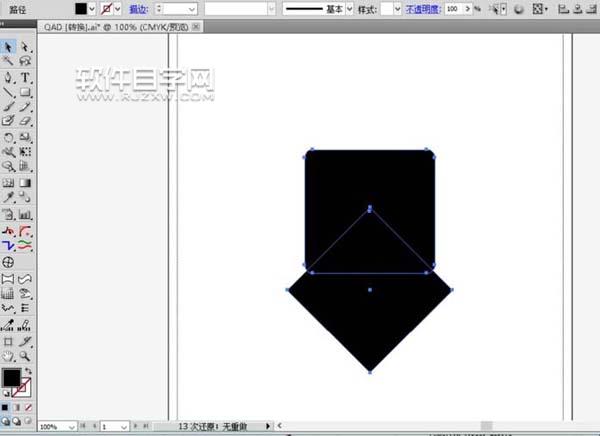Screen dimensions: 600x436
Task: Activate the Zoom magnifier tool
Action: pyautogui.click(x=25, y=355)
